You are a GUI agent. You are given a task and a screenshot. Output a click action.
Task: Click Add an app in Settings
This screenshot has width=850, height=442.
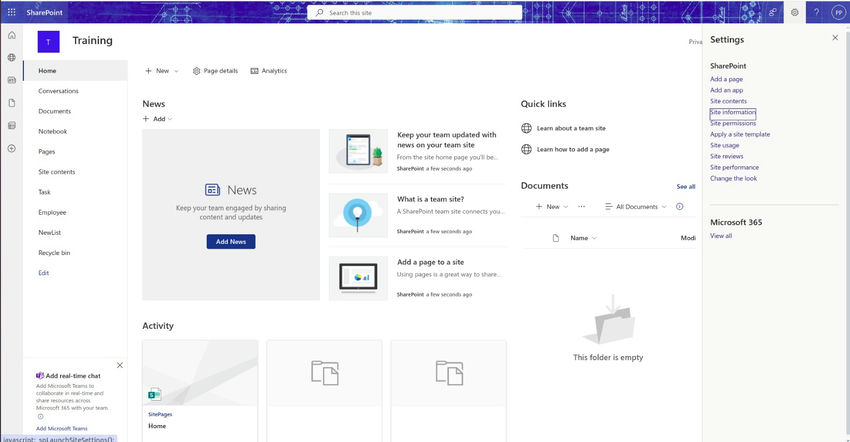point(726,90)
